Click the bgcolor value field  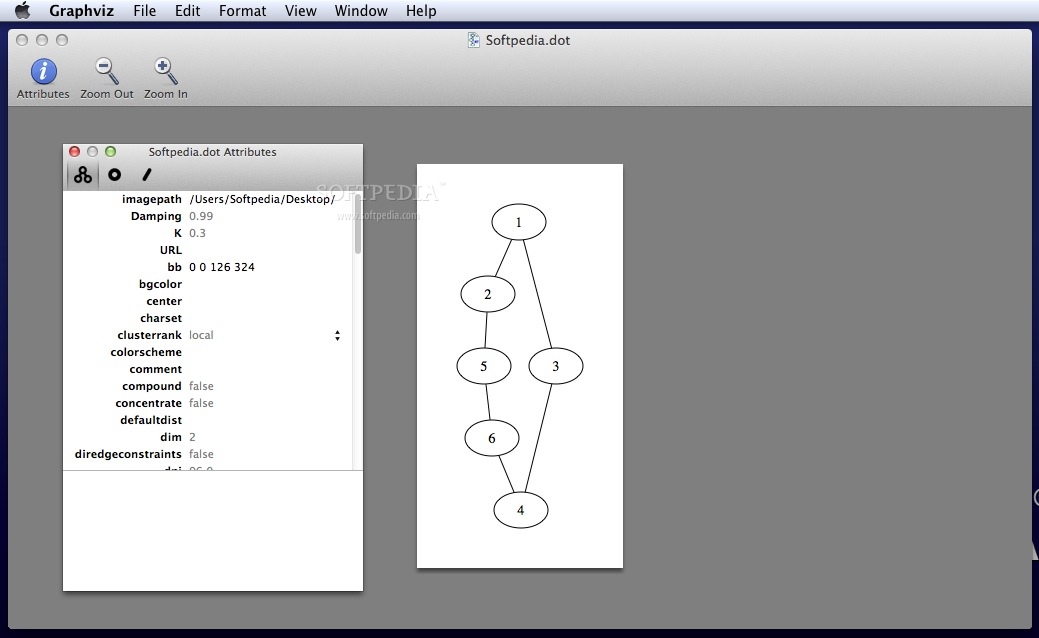click(268, 284)
